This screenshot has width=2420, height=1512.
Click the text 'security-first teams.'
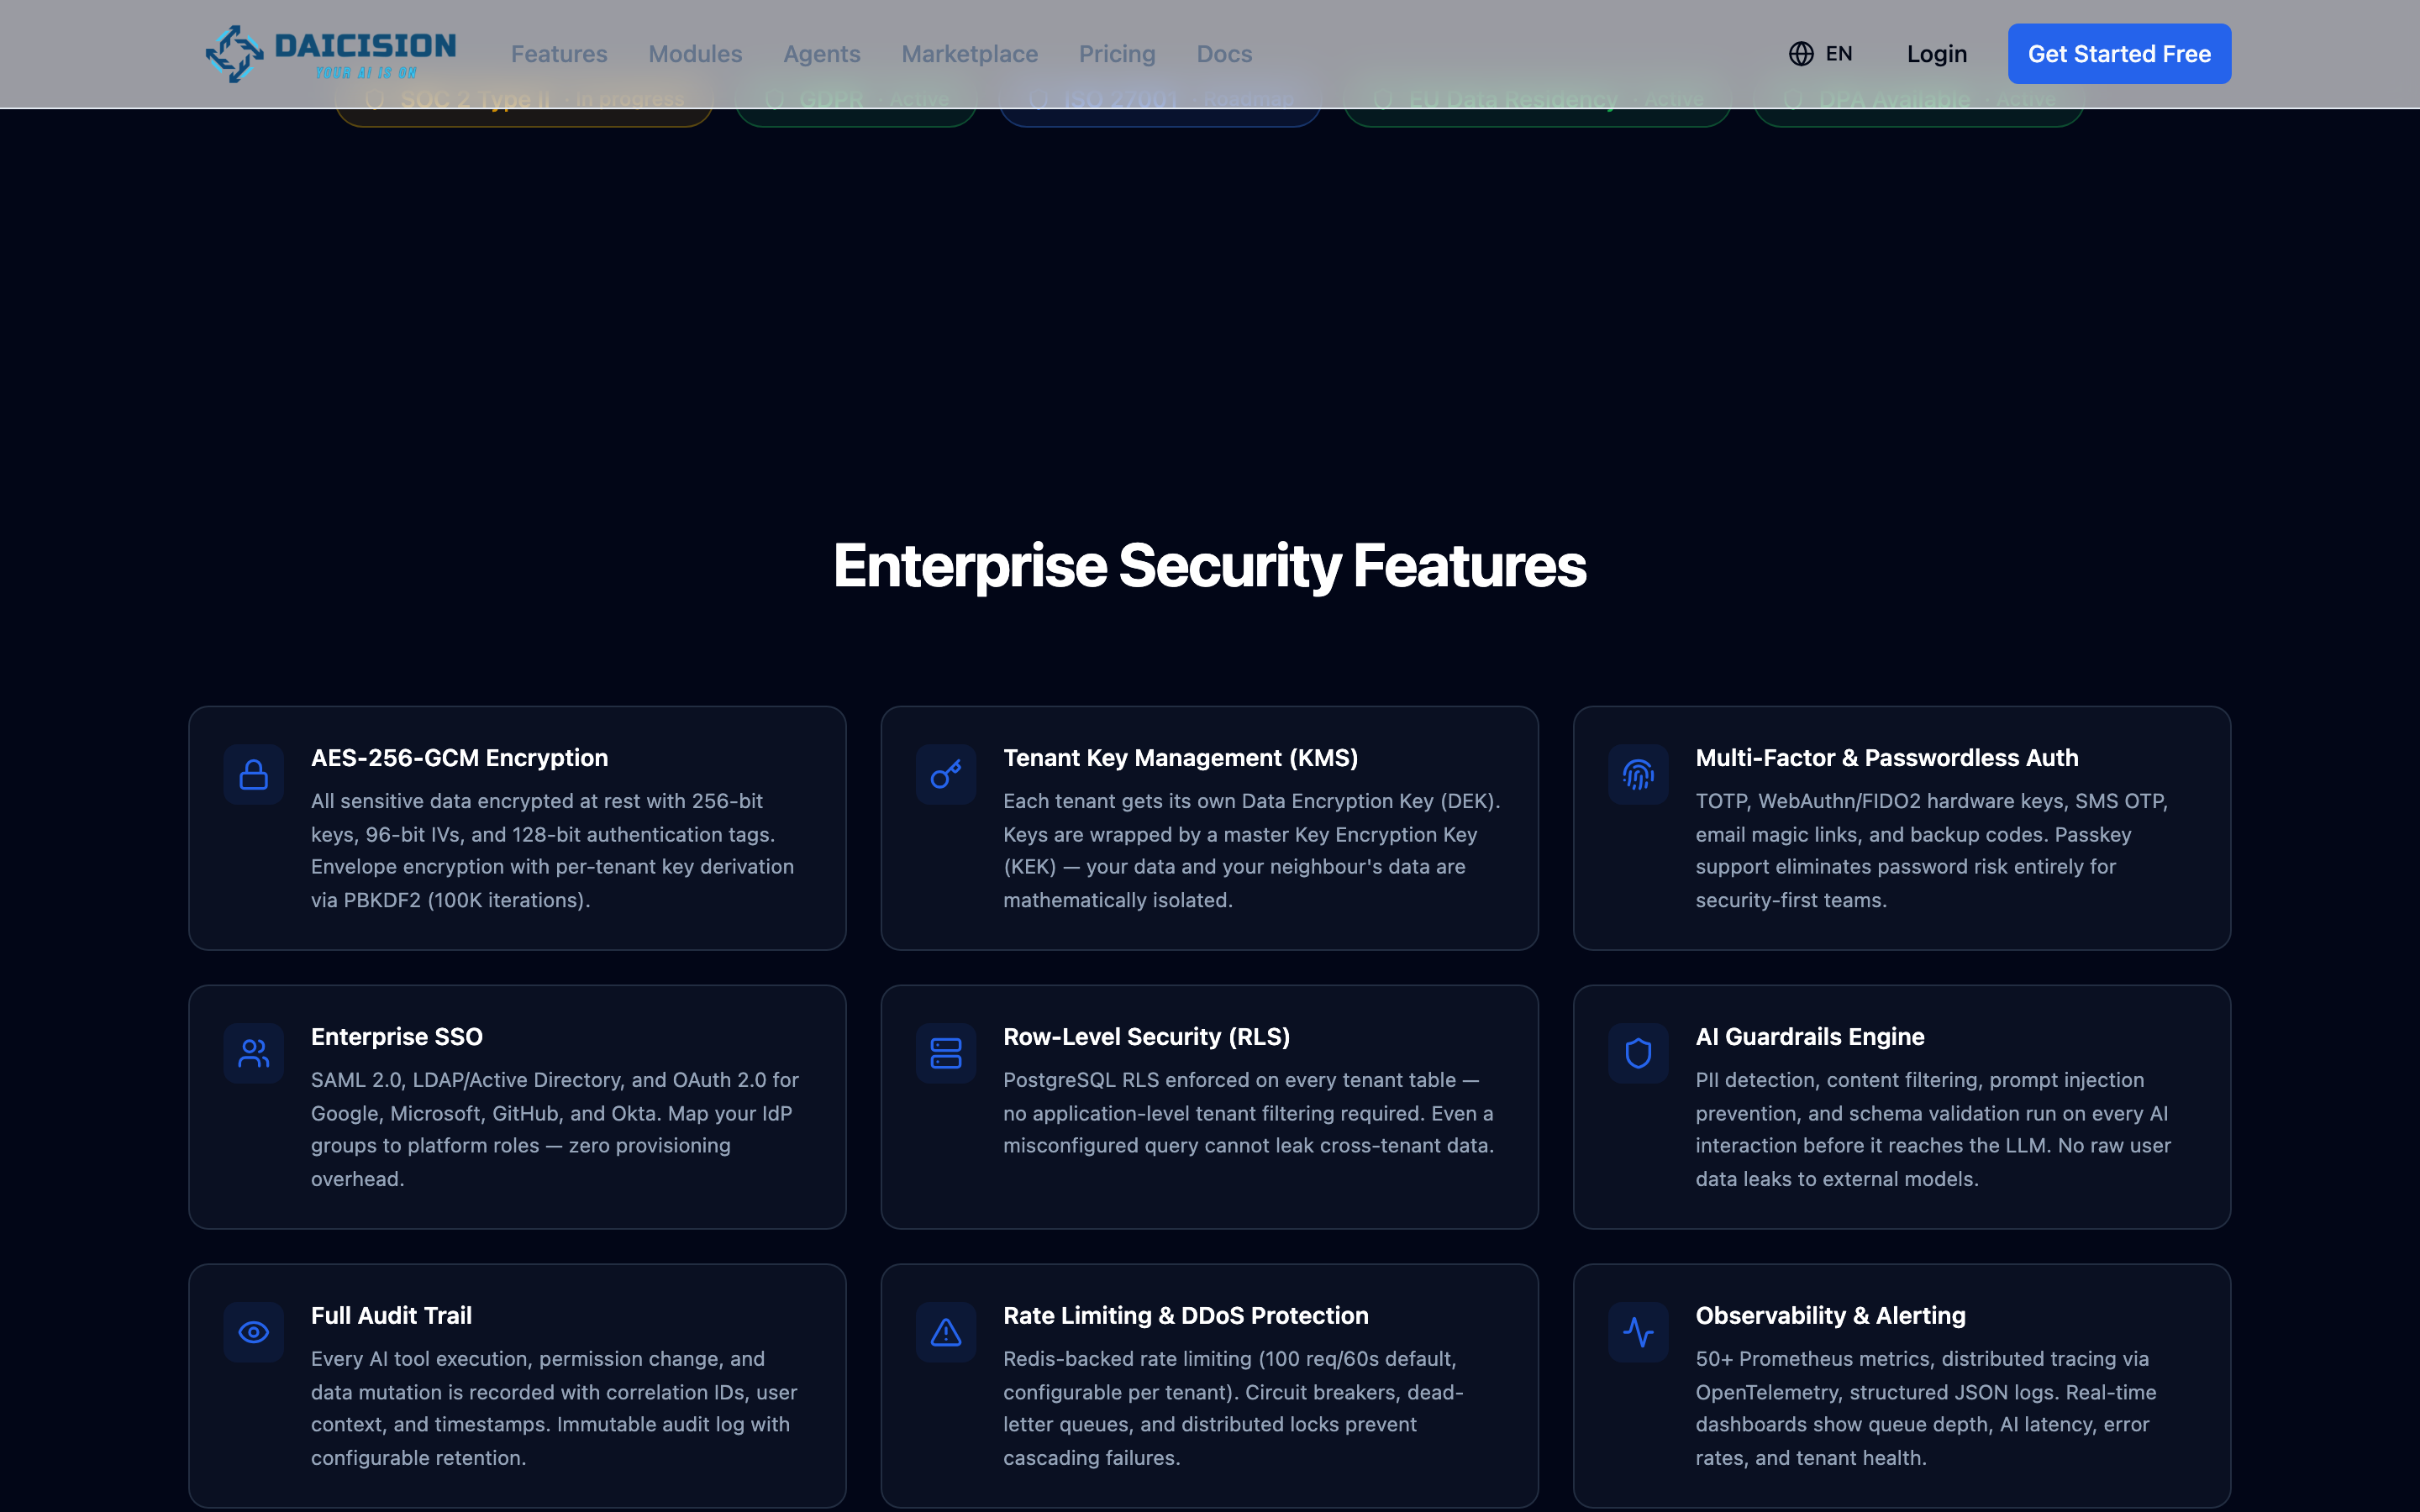point(1791,900)
